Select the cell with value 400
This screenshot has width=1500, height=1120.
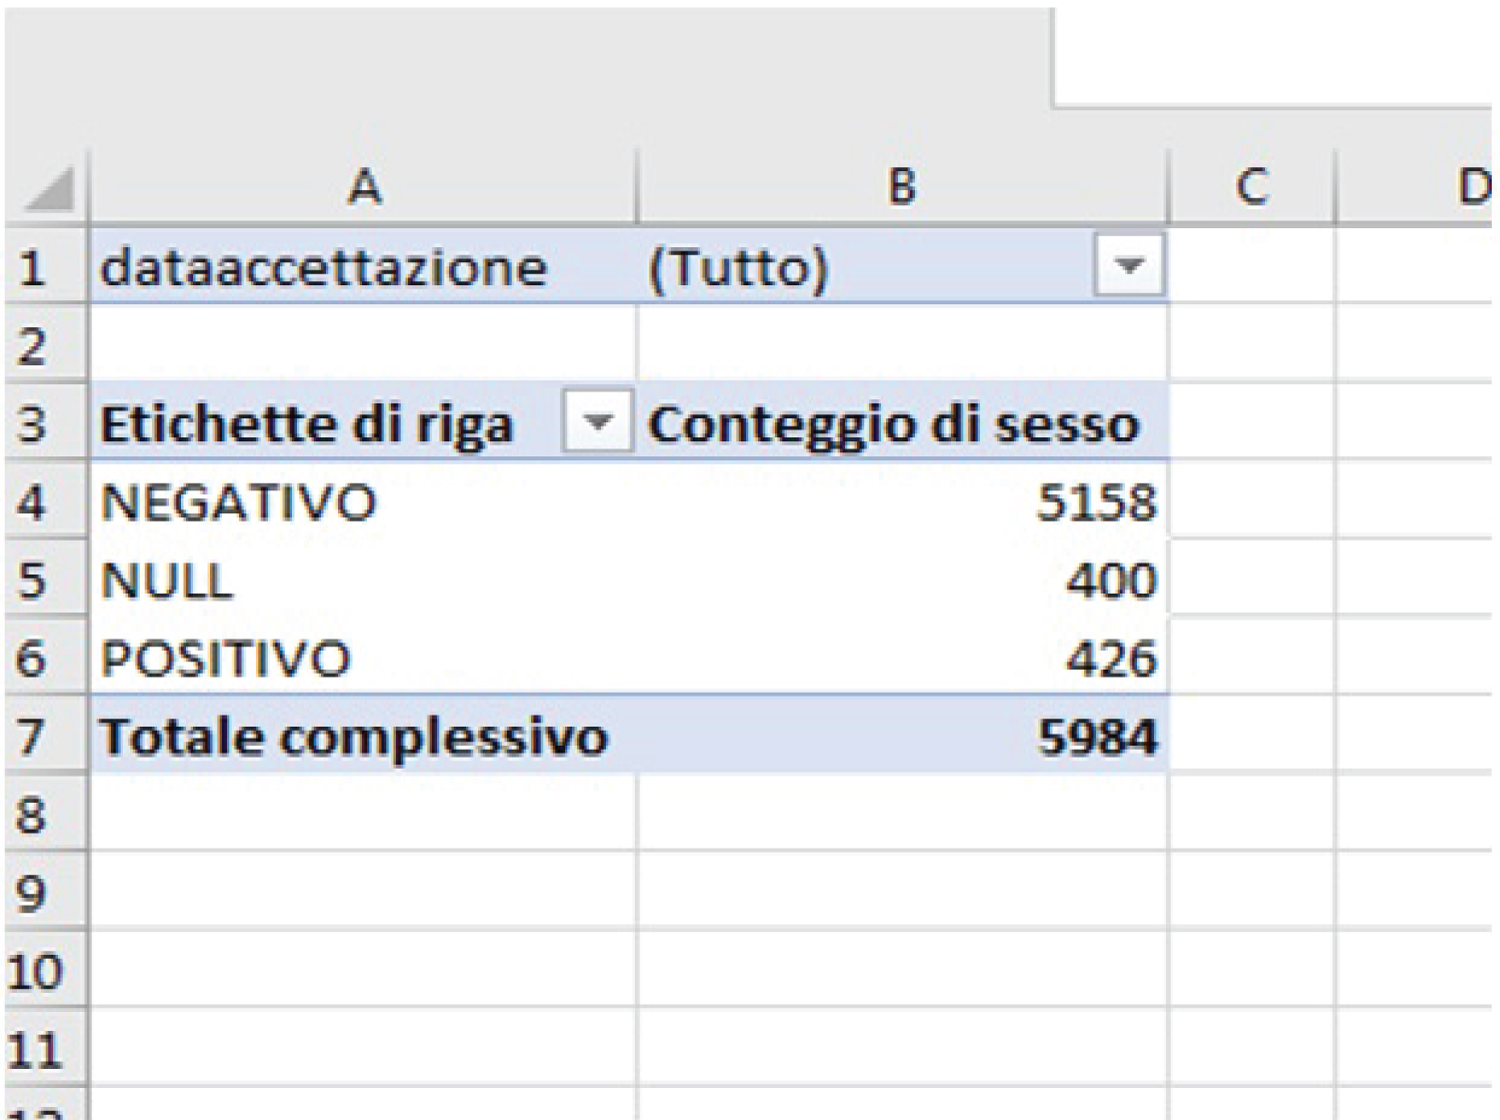(1111, 580)
